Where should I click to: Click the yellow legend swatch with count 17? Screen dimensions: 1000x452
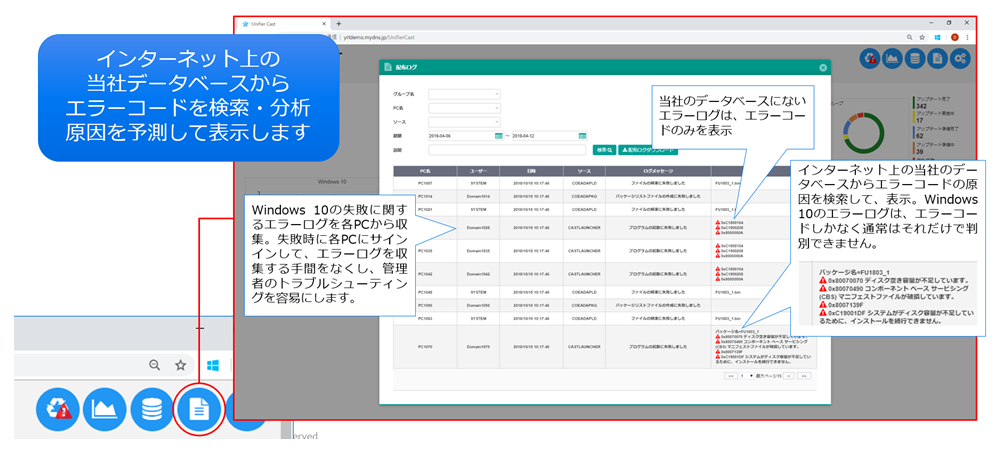[914, 118]
